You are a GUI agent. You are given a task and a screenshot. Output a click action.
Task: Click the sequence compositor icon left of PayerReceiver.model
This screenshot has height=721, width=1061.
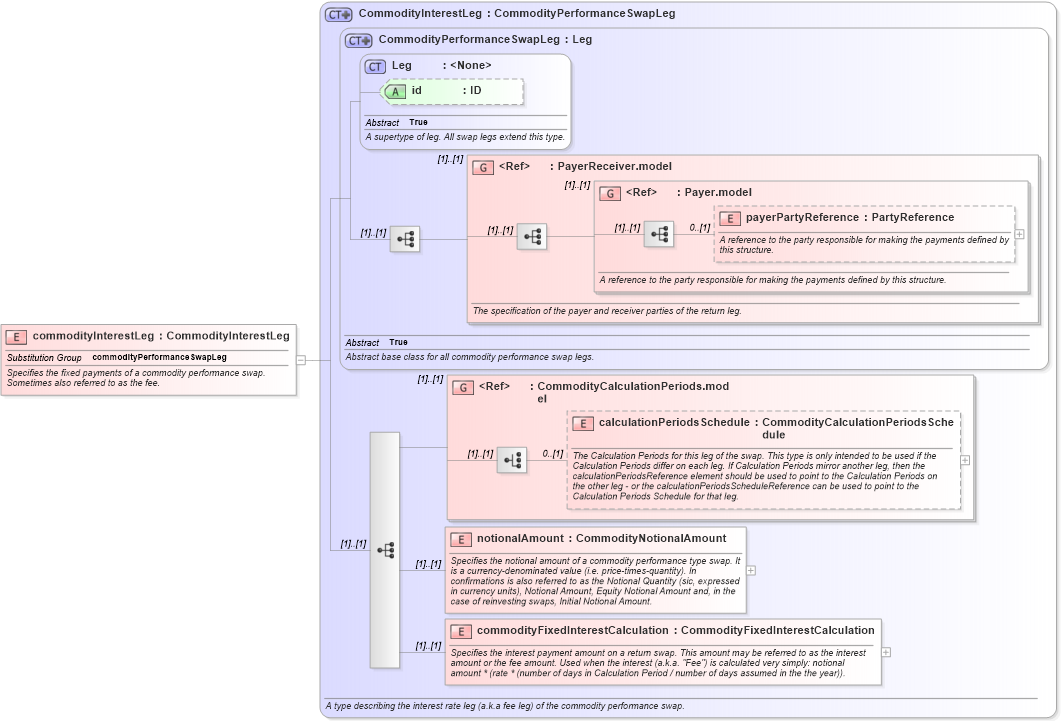(x=405, y=239)
